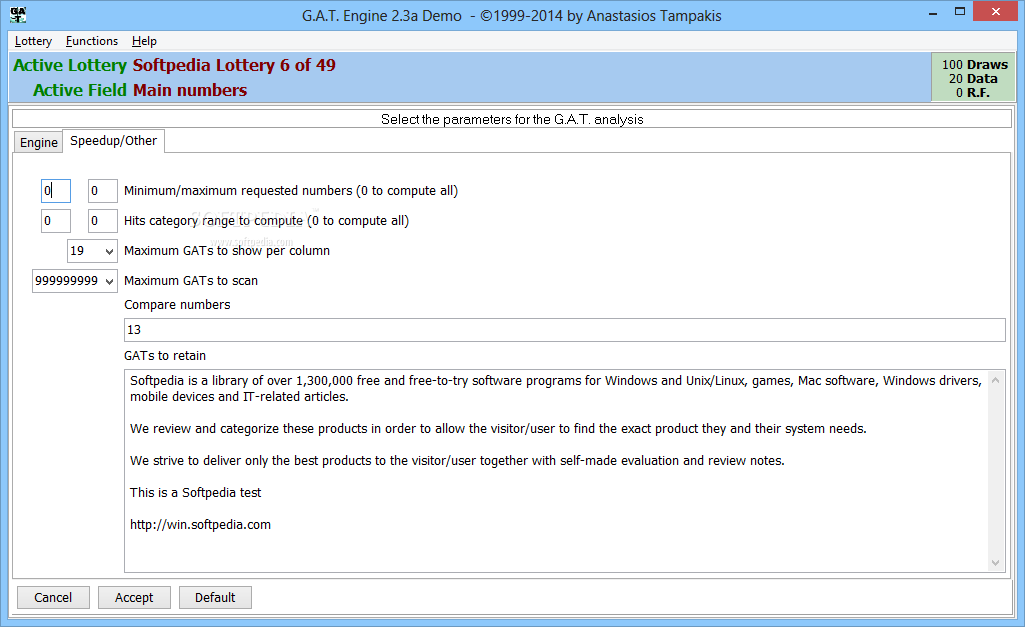Click the '20 Data' status entry
The width and height of the screenshot is (1025, 627).
(973, 78)
